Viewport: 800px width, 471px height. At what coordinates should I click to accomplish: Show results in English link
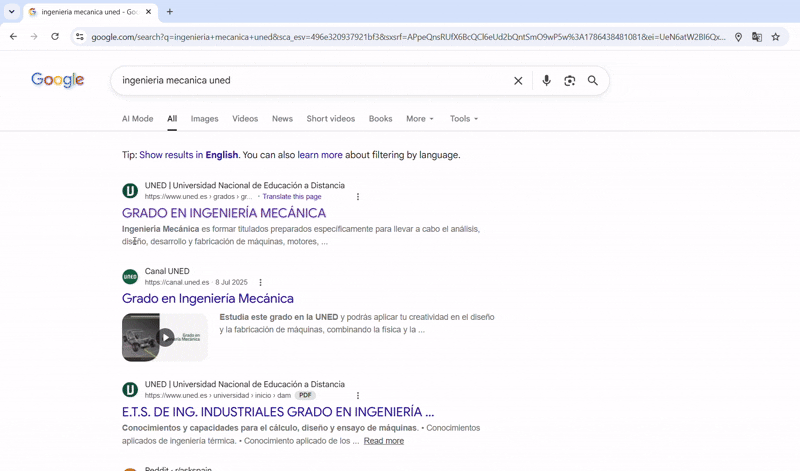click(189, 155)
